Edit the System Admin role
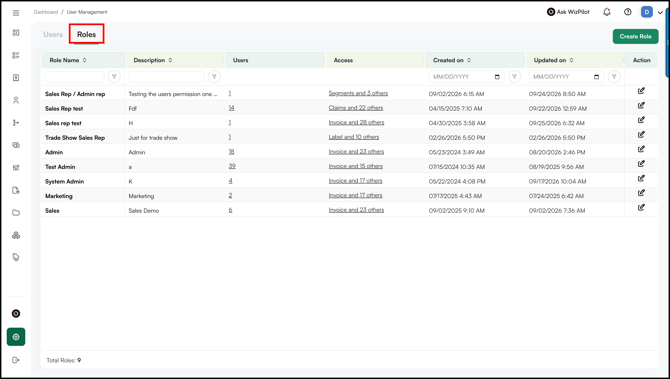670x379 pixels. coord(641,178)
